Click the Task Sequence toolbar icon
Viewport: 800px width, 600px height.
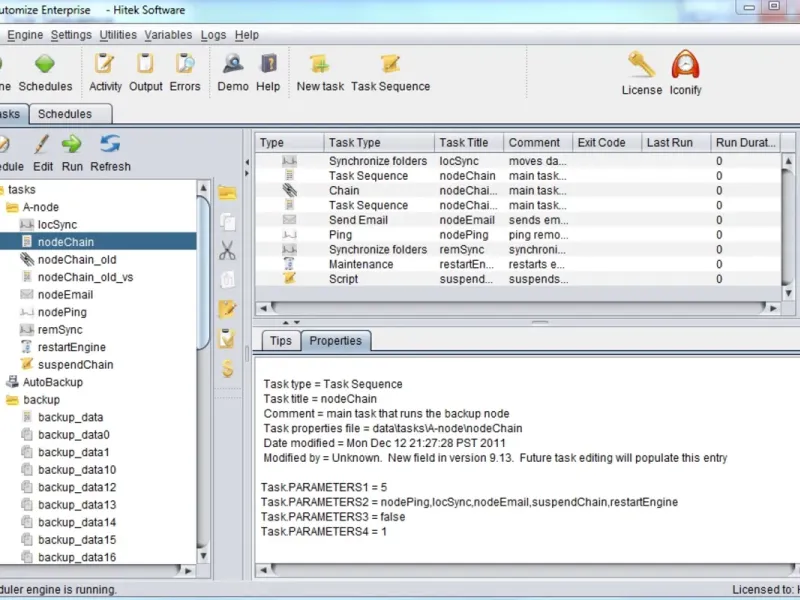[390, 71]
